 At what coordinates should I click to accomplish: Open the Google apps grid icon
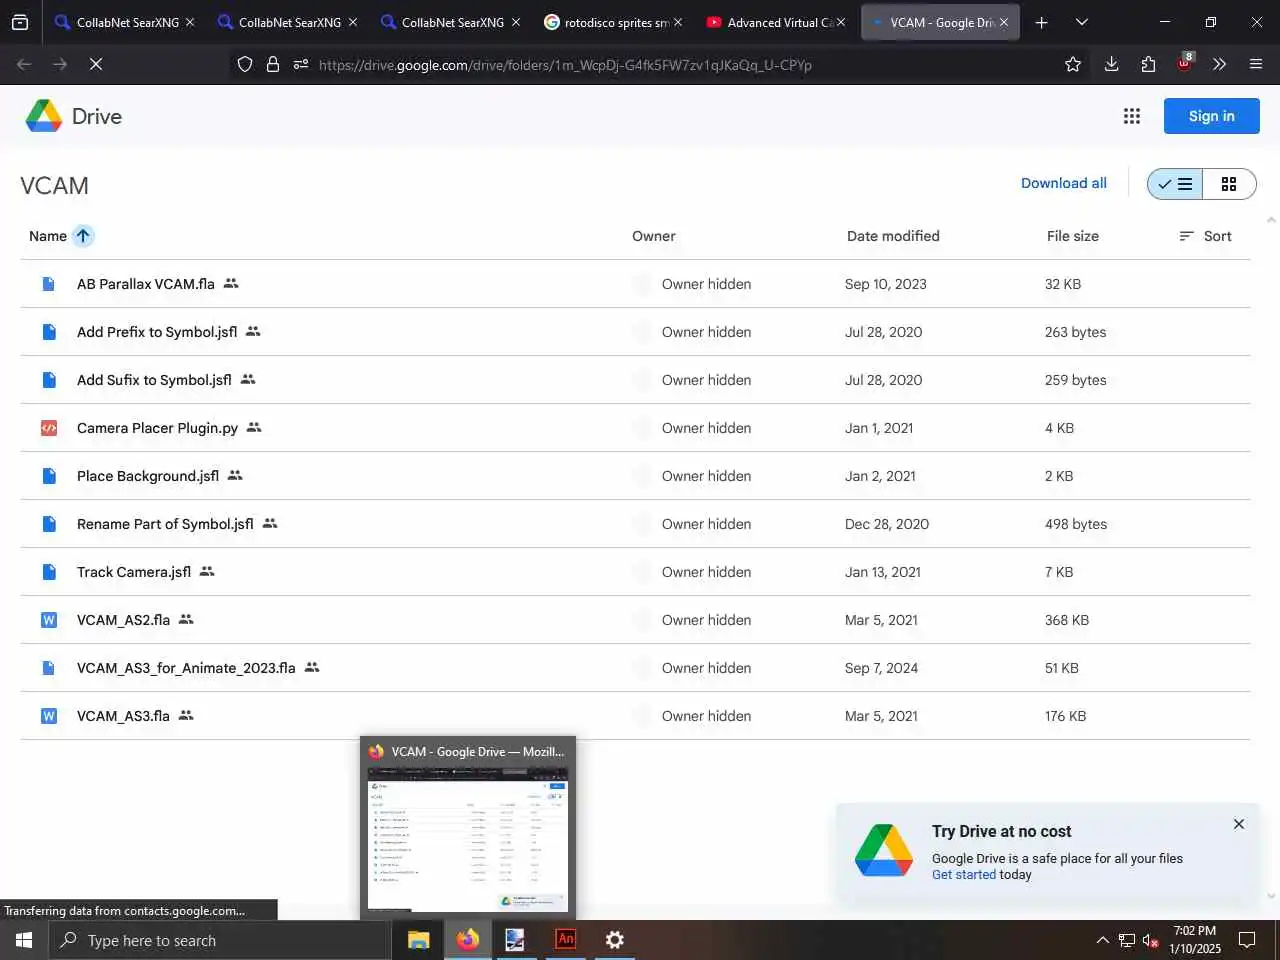(1131, 116)
